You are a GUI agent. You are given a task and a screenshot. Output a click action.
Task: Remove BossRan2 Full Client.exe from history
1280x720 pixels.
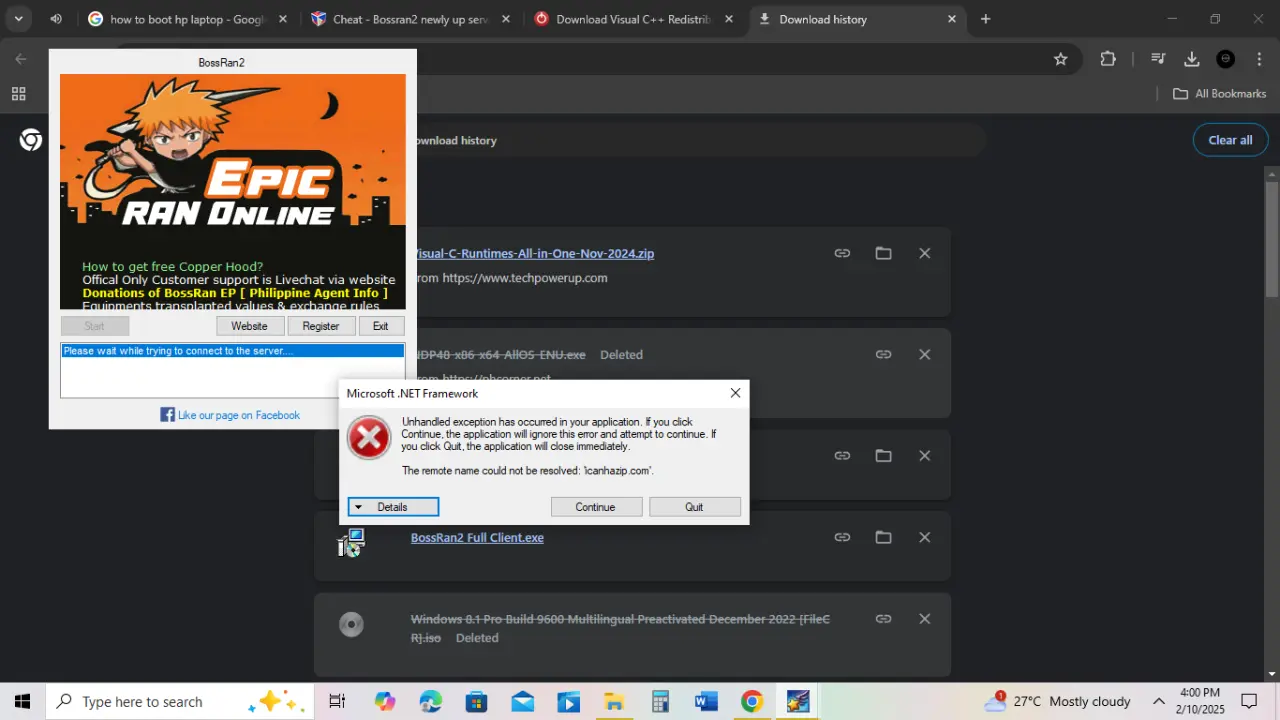pos(925,537)
